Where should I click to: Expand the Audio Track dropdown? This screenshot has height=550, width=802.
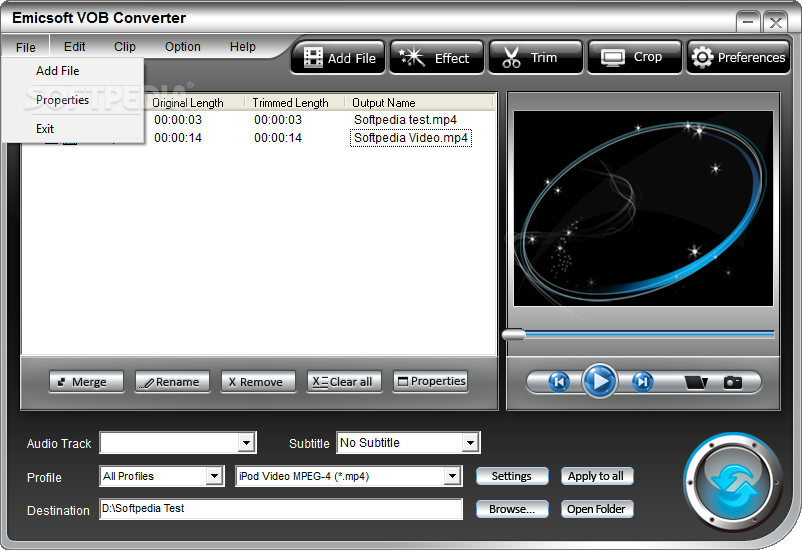click(x=247, y=443)
